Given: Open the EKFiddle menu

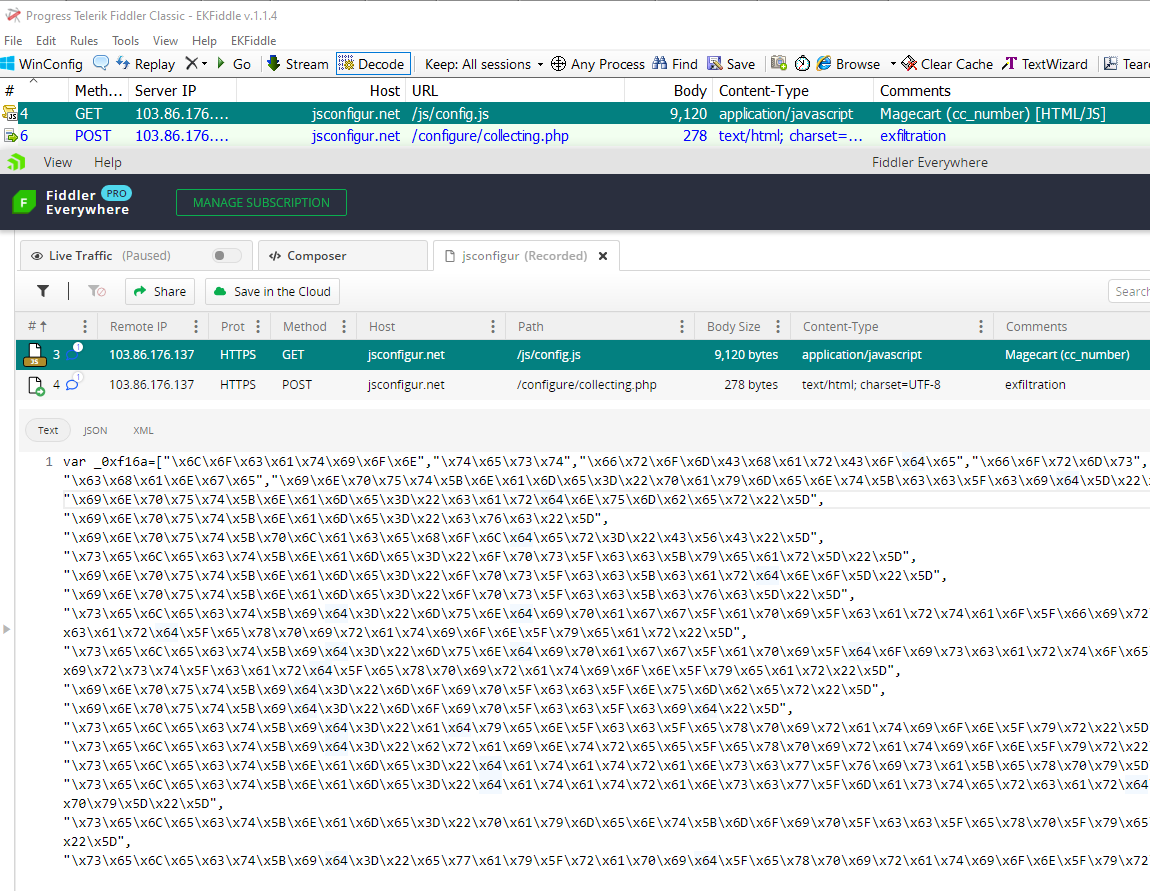Looking at the screenshot, I should tap(253, 40).
